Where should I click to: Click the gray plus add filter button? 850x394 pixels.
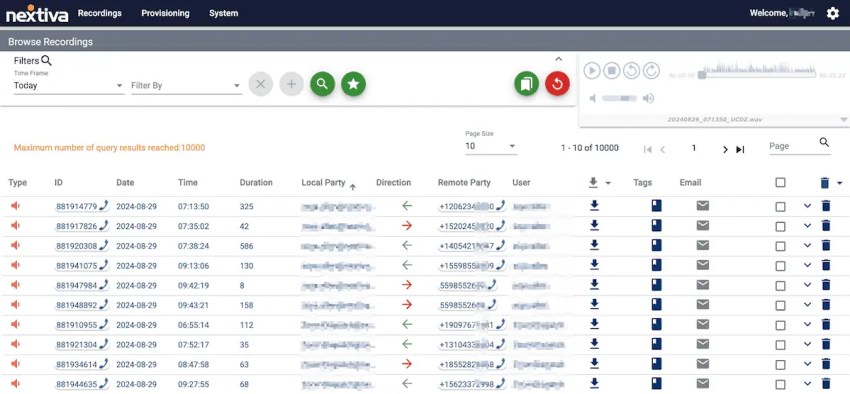click(x=292, y=84)
